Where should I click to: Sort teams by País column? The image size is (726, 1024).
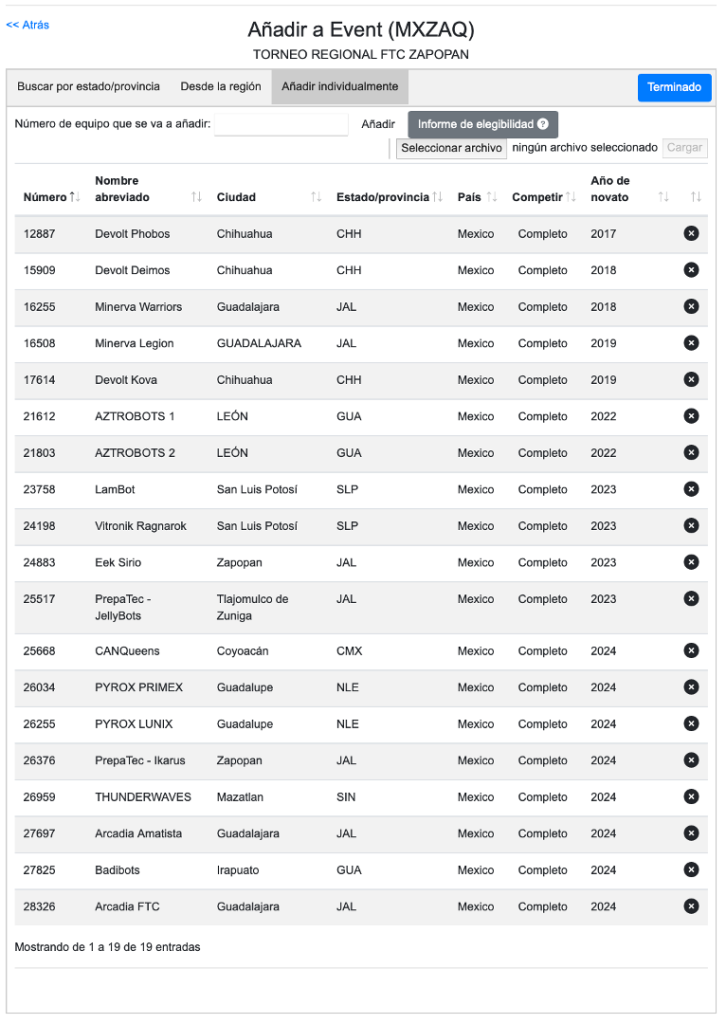point(490,197)
